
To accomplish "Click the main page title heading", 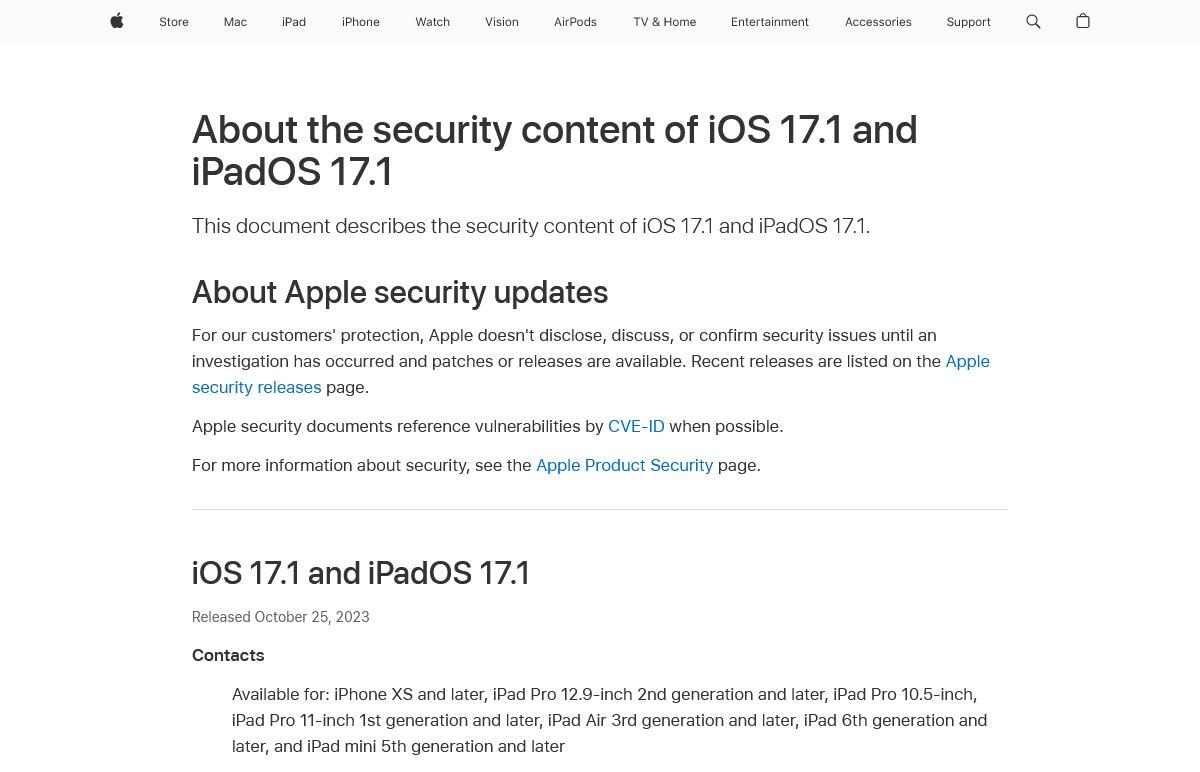I will [x=555, y=151].
